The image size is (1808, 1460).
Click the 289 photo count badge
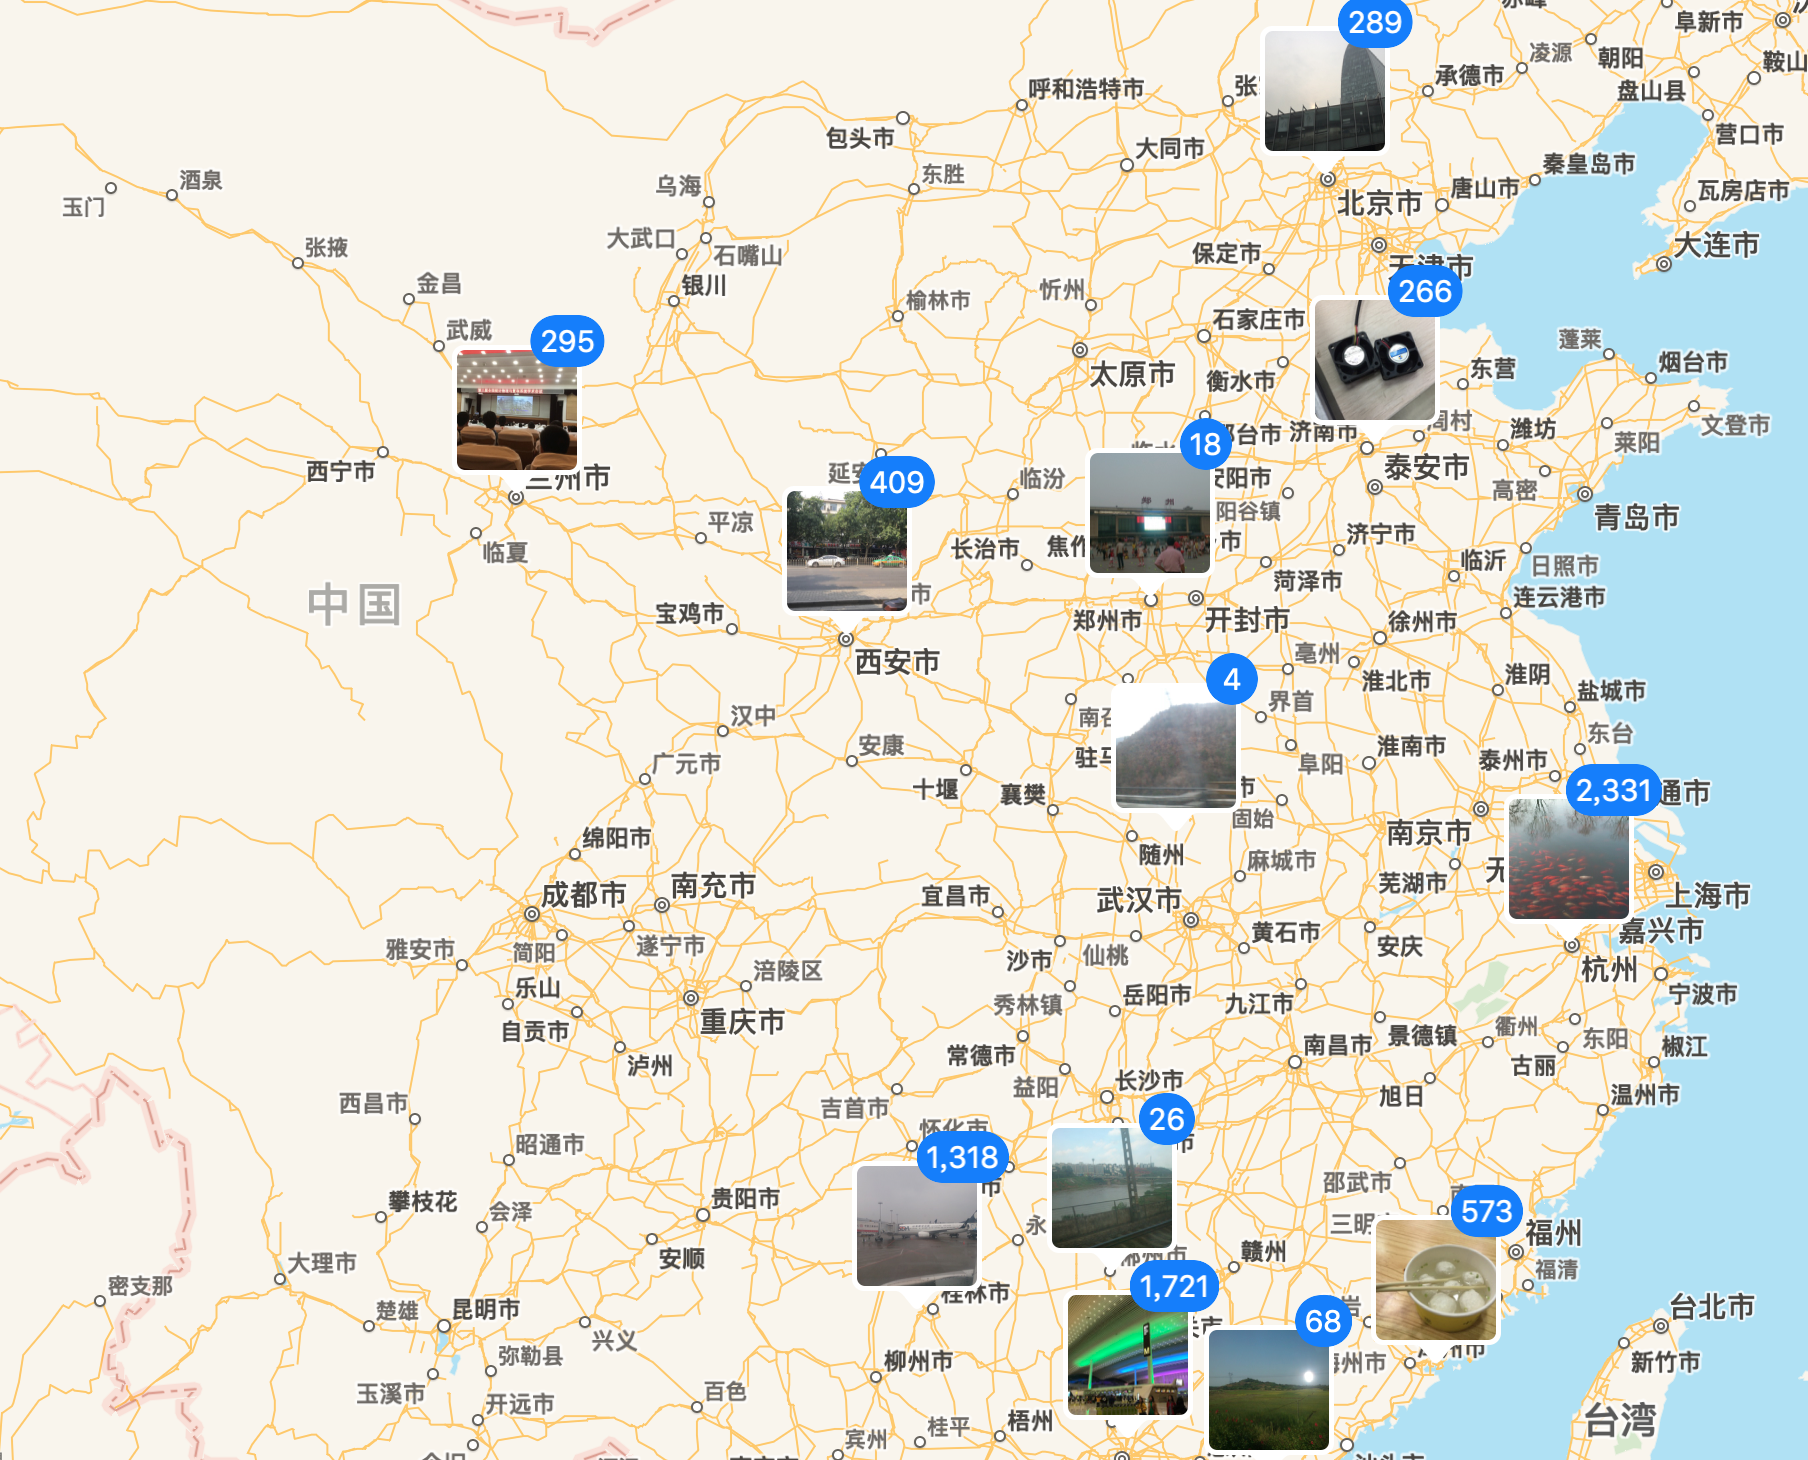tap(1374, 22)
